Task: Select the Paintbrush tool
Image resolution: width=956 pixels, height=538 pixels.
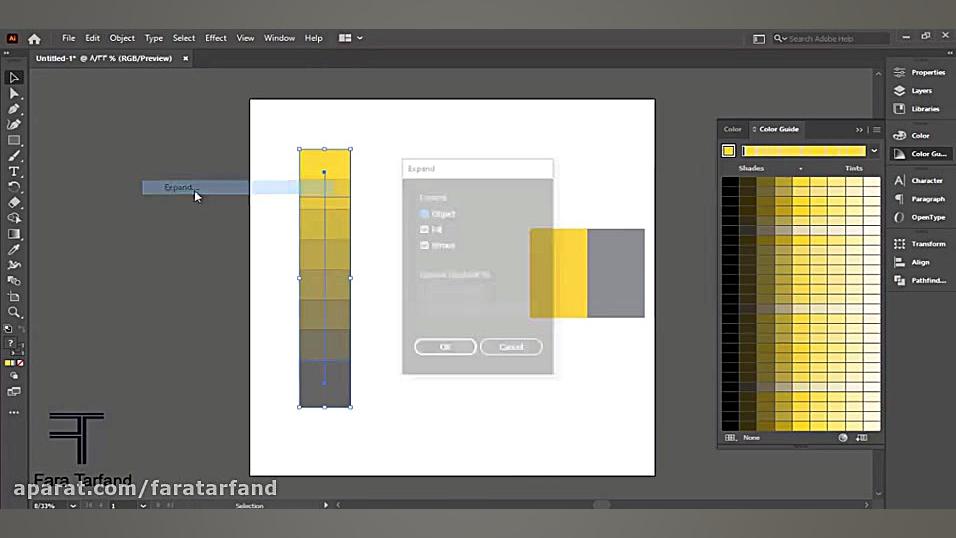Action: pos(13,156)
